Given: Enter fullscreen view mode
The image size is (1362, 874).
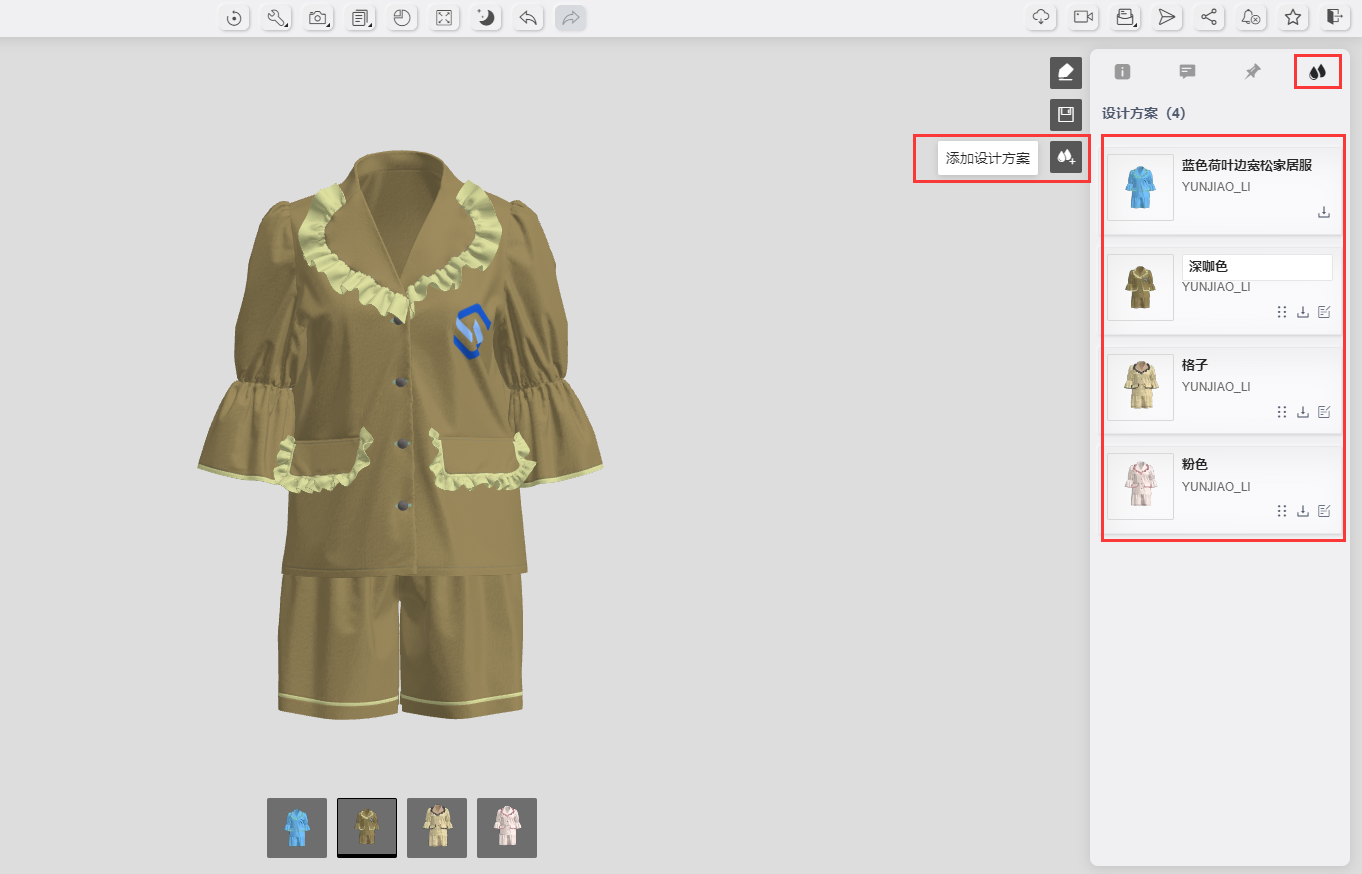Looking at the screenshot, I should (444, 17).
